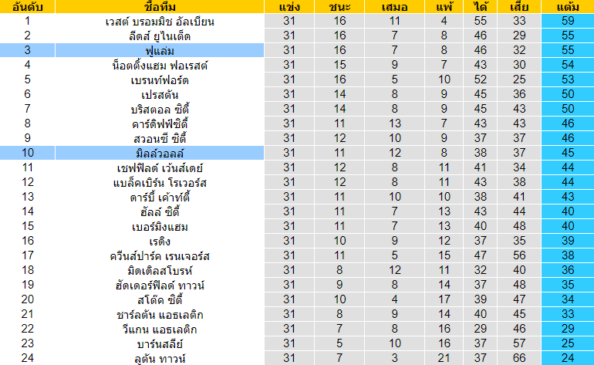Click the แต้ม column header
This screenshot has height=365, width=594.
(568, 7)
